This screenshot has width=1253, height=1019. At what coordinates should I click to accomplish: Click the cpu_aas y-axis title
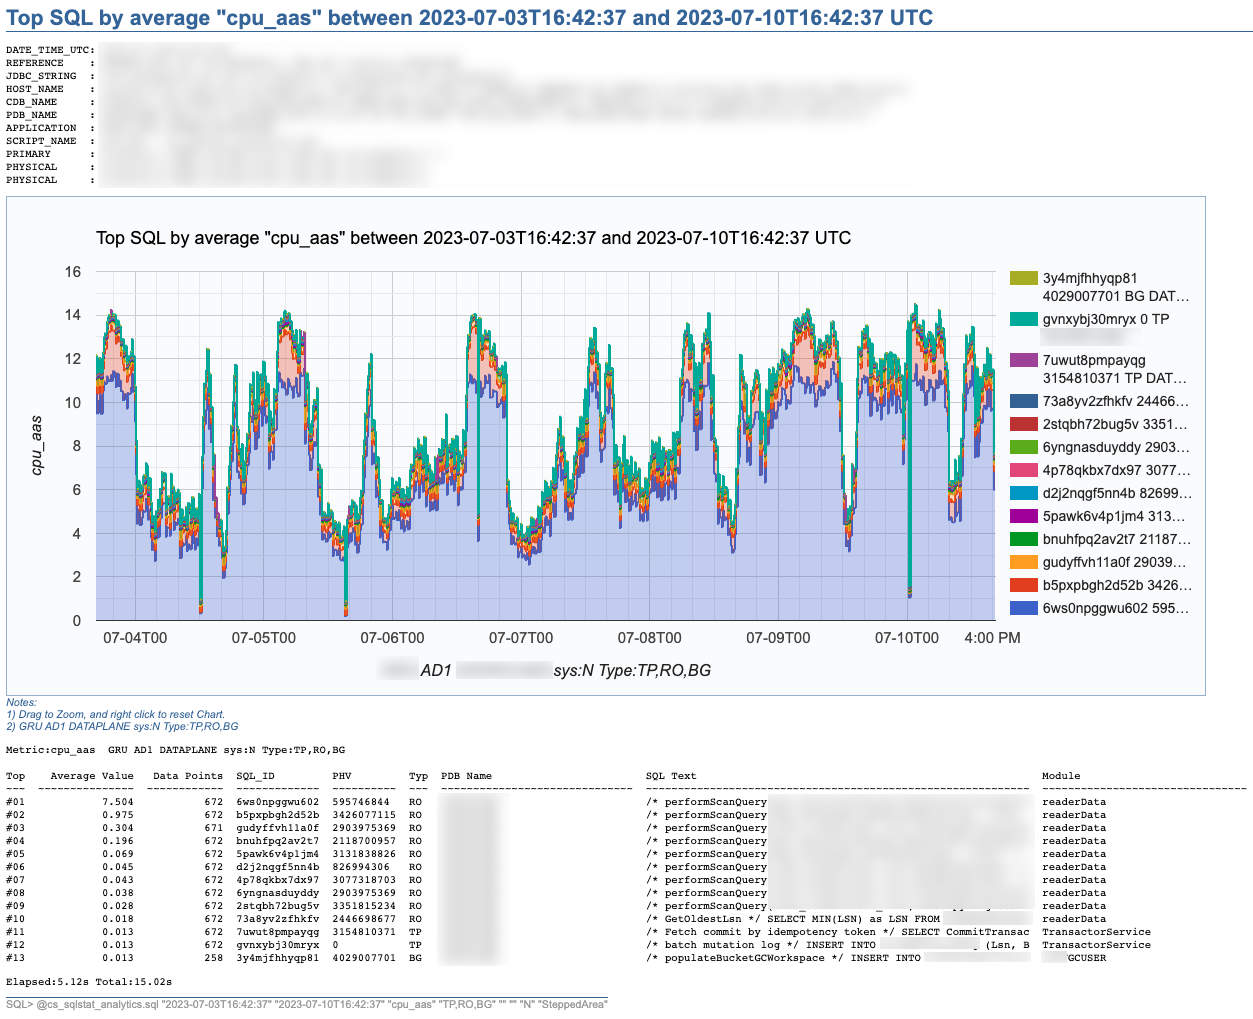pyautogui.click(x=37, y=445)
